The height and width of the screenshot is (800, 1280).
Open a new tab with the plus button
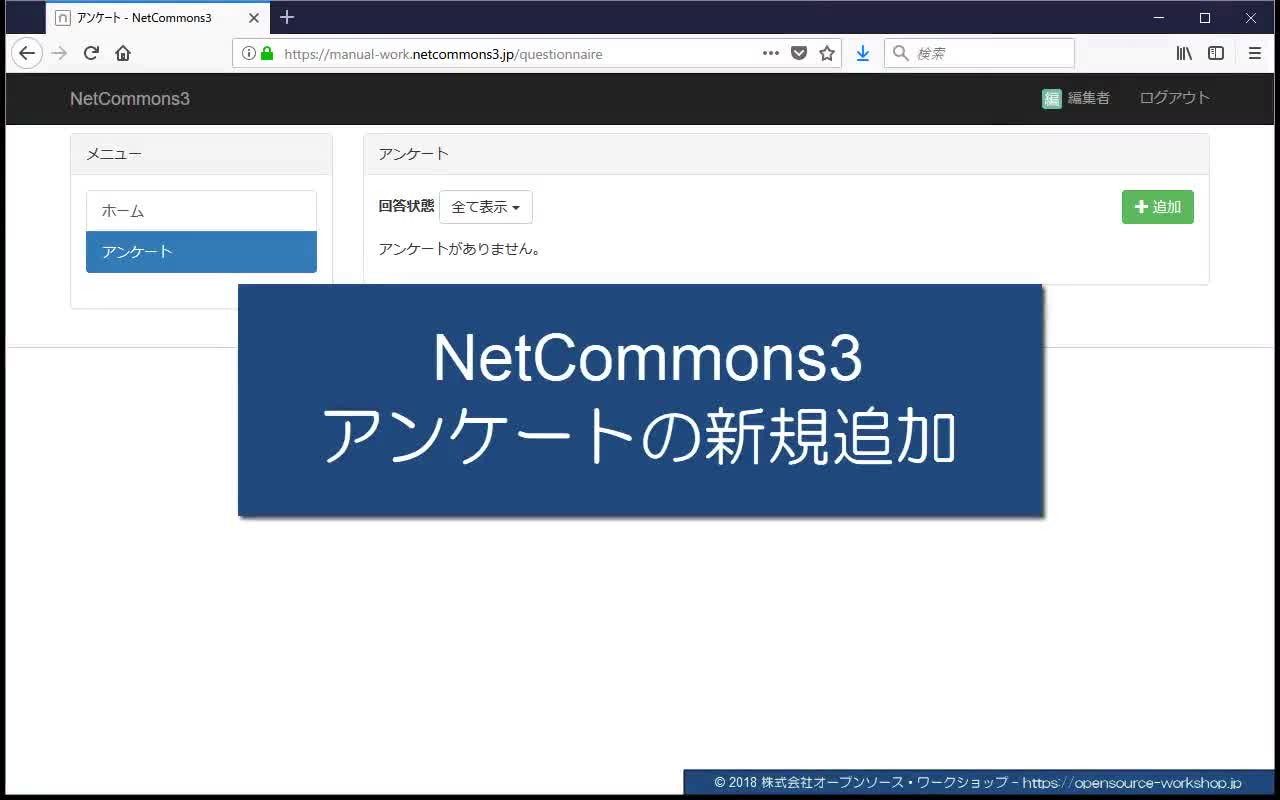point(287,17)
